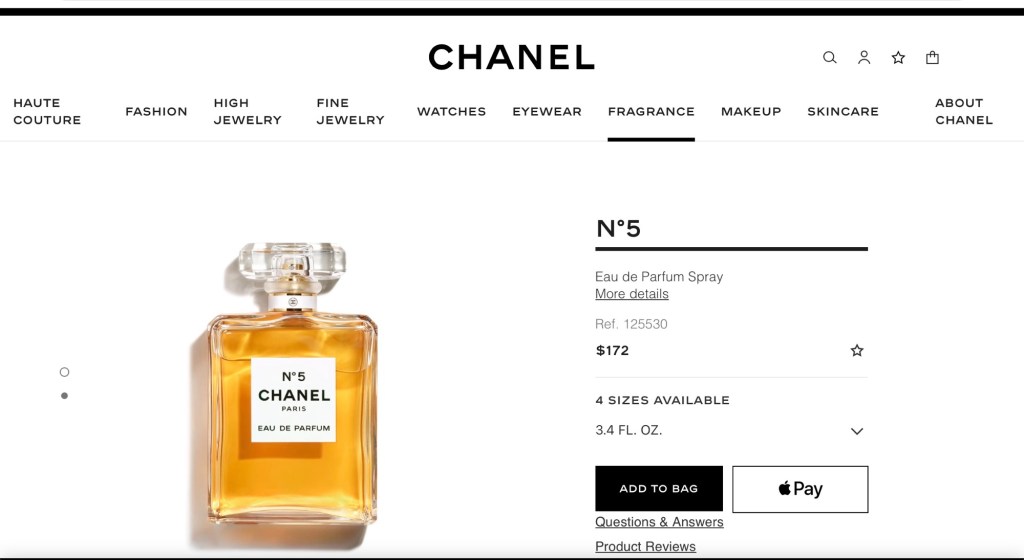Open the Haute Couture menu

click(47, 112)
